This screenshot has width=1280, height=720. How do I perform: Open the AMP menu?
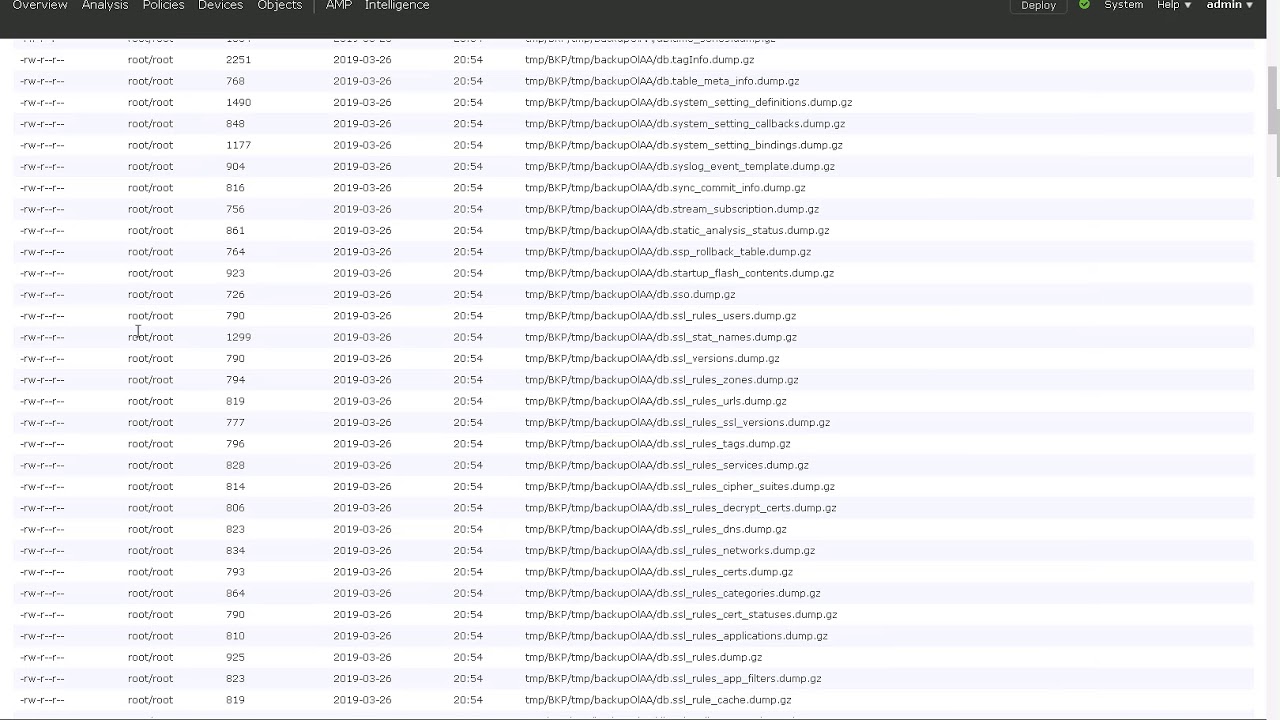pyautogui.click(x=339, y=5)
